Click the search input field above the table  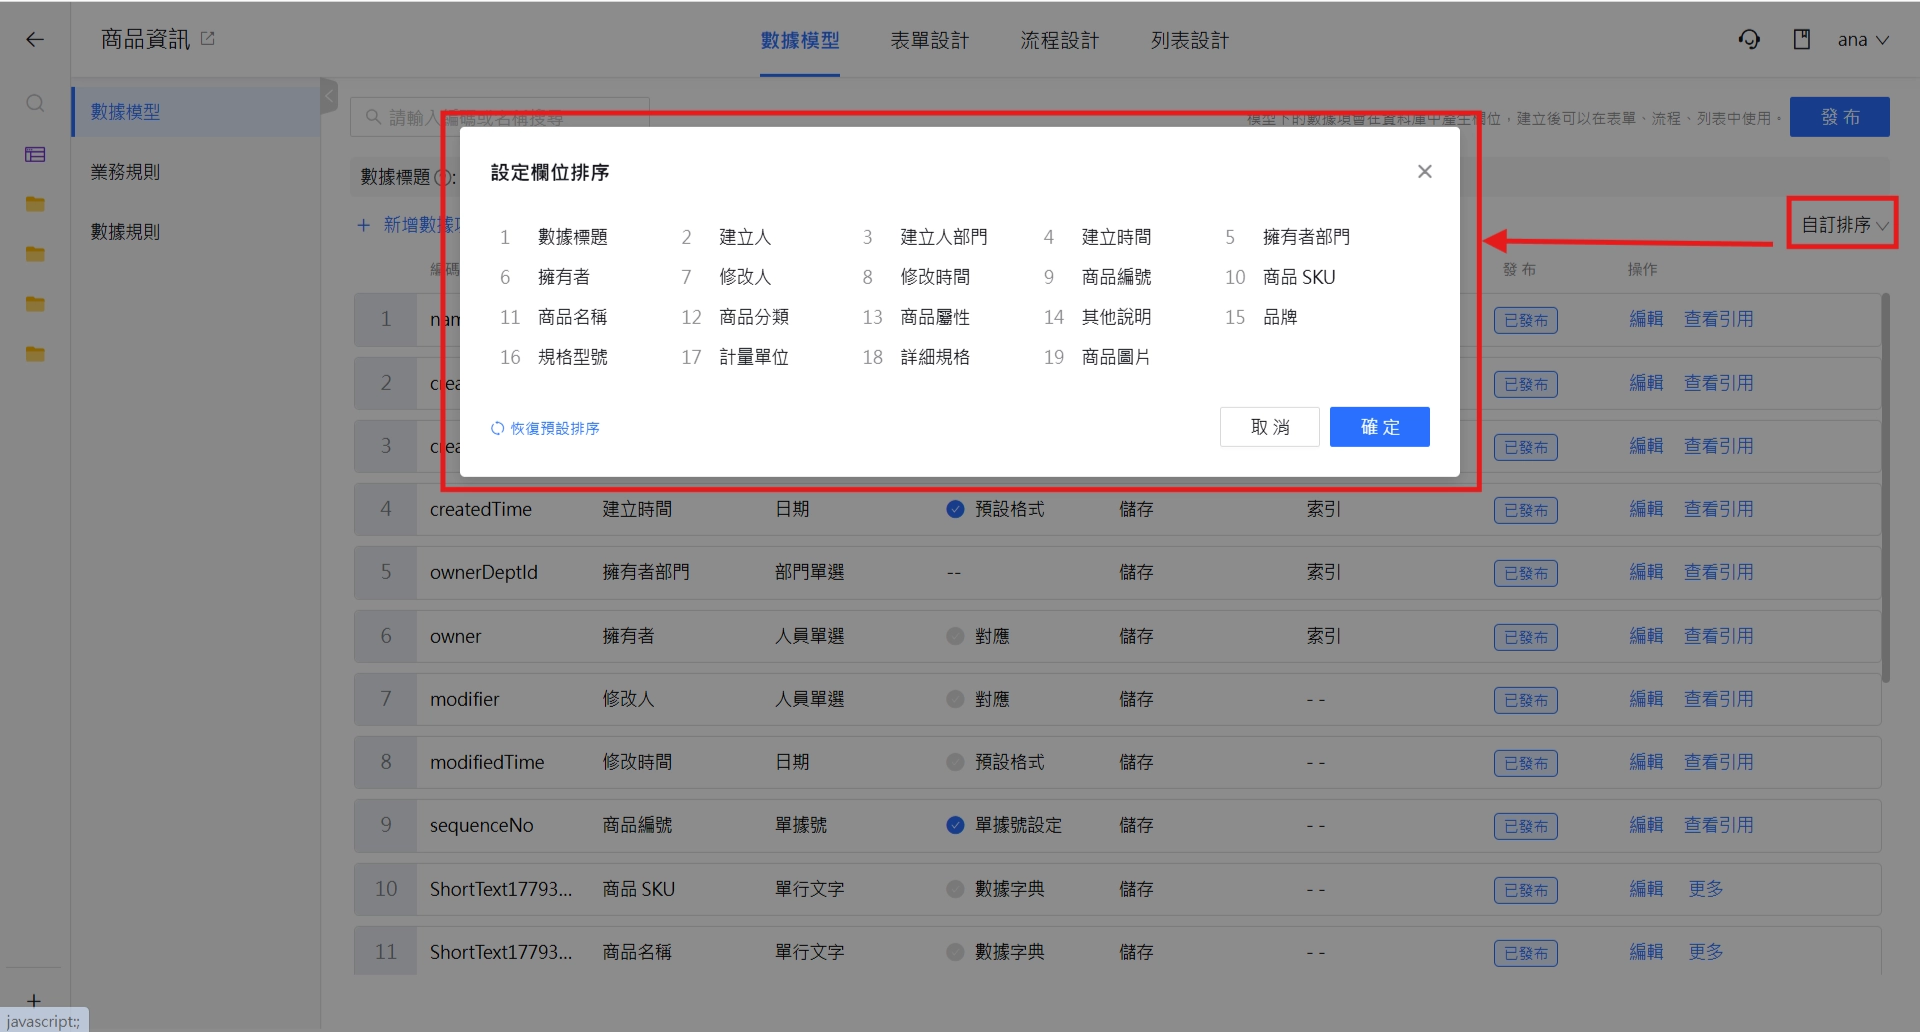point(500,117)
